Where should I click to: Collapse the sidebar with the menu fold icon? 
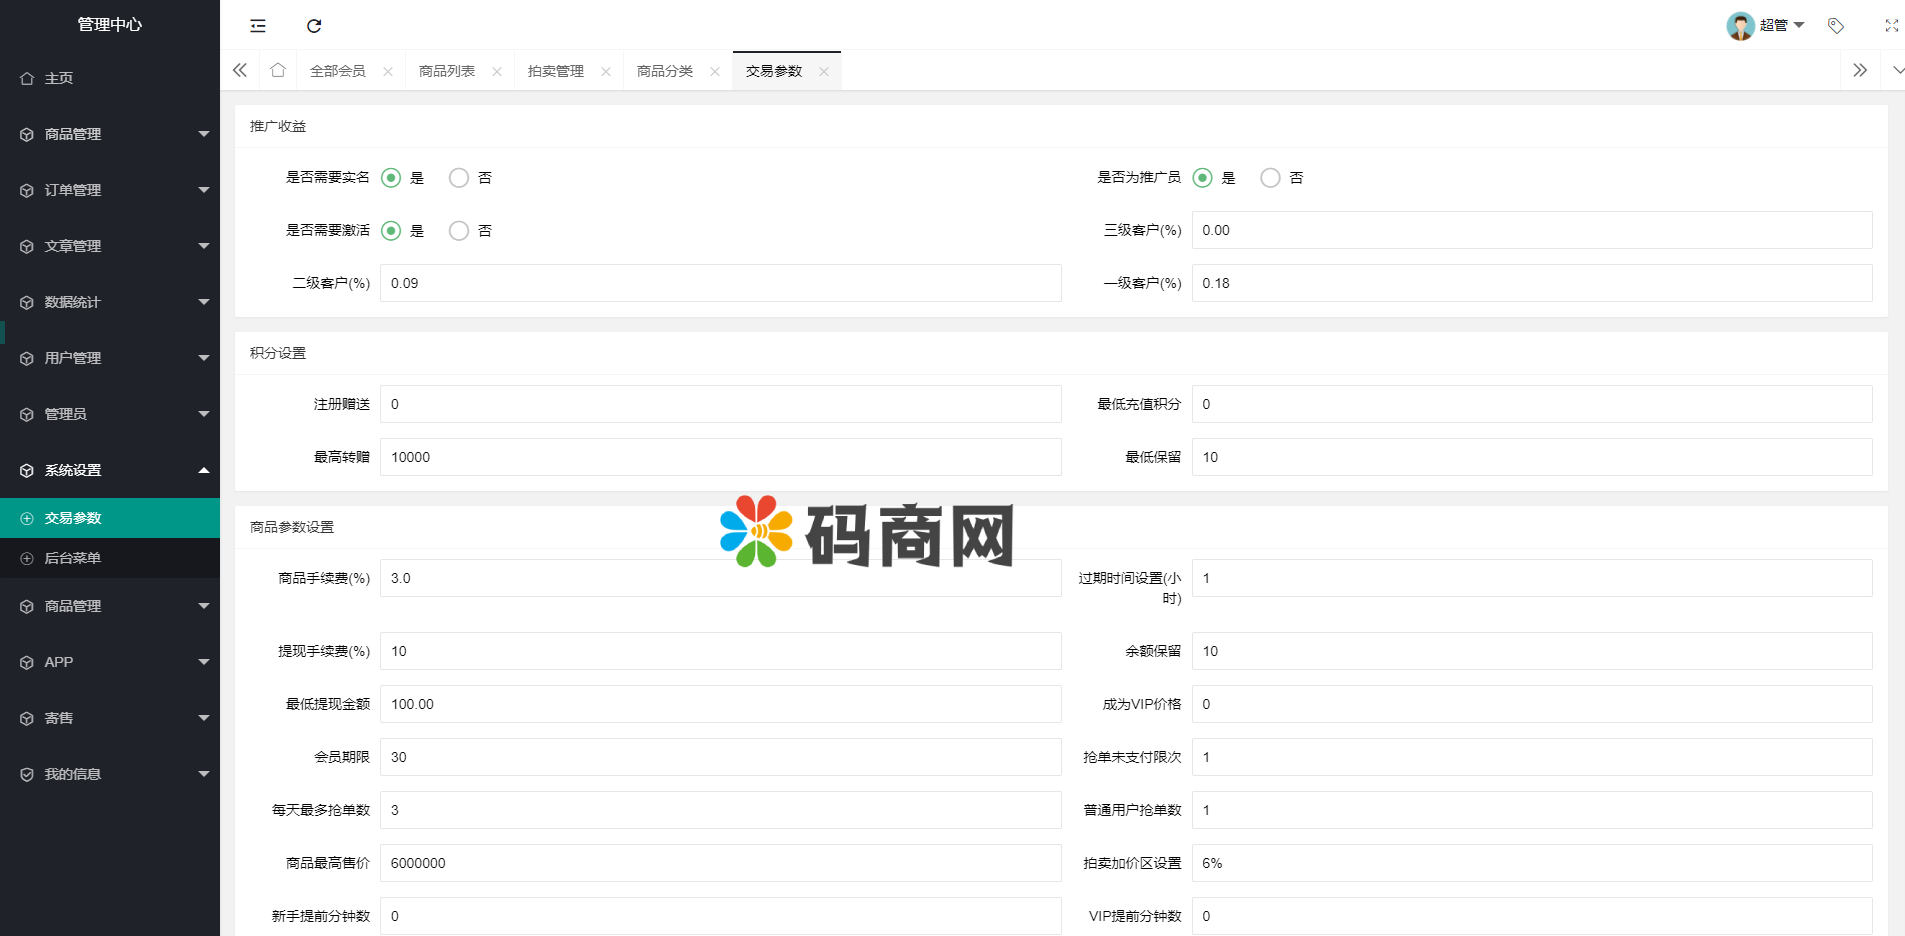pyautogui.click(x=258, y=26)
